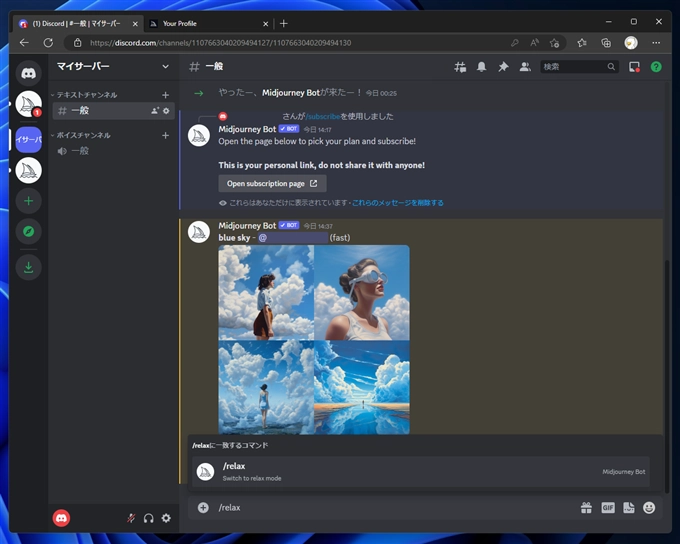The height and width of the screenshot is (544, 680).
Task: Open the sailboat server below マイサーバー icon
Action: (x=29, y=170)
